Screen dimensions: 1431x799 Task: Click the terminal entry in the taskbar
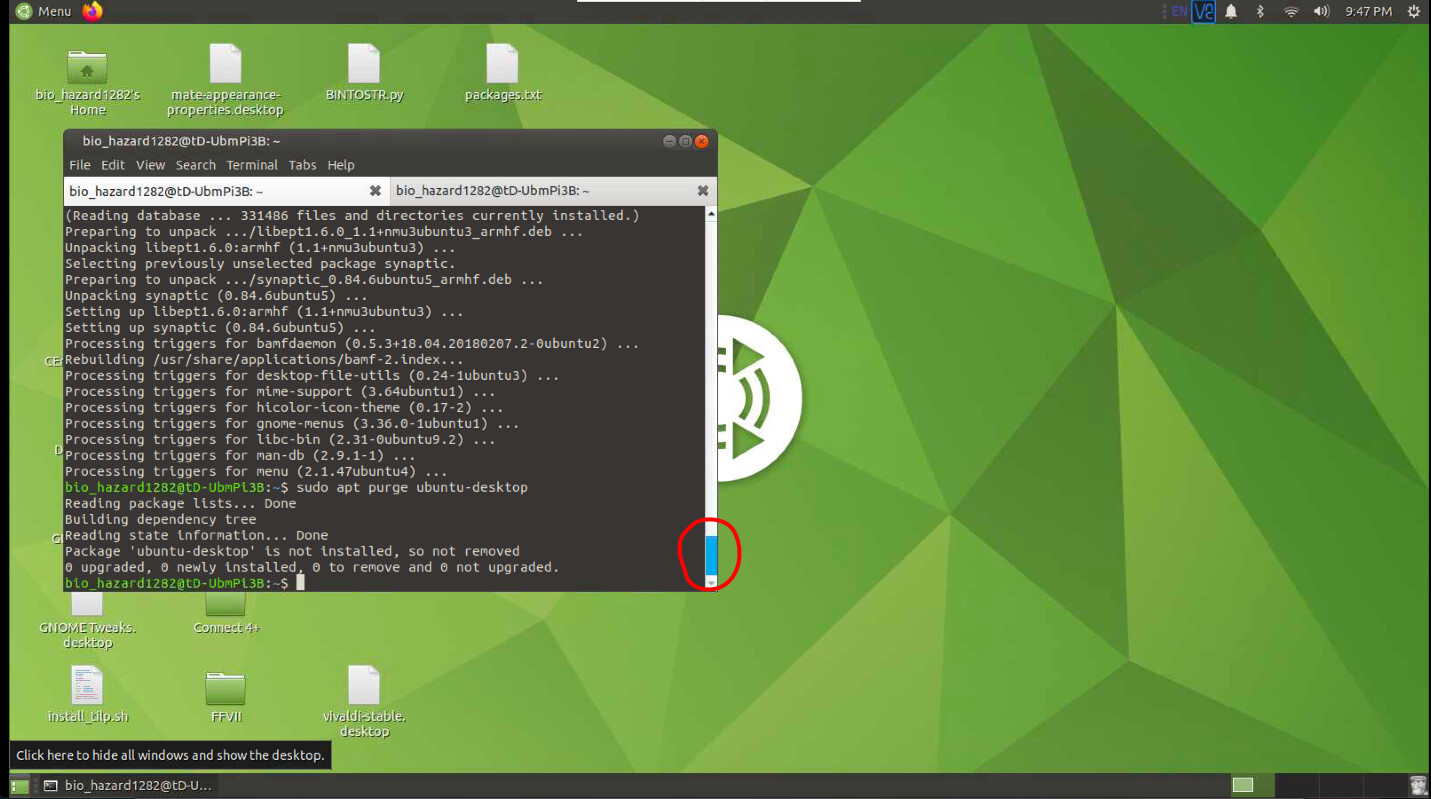[130, 785]
